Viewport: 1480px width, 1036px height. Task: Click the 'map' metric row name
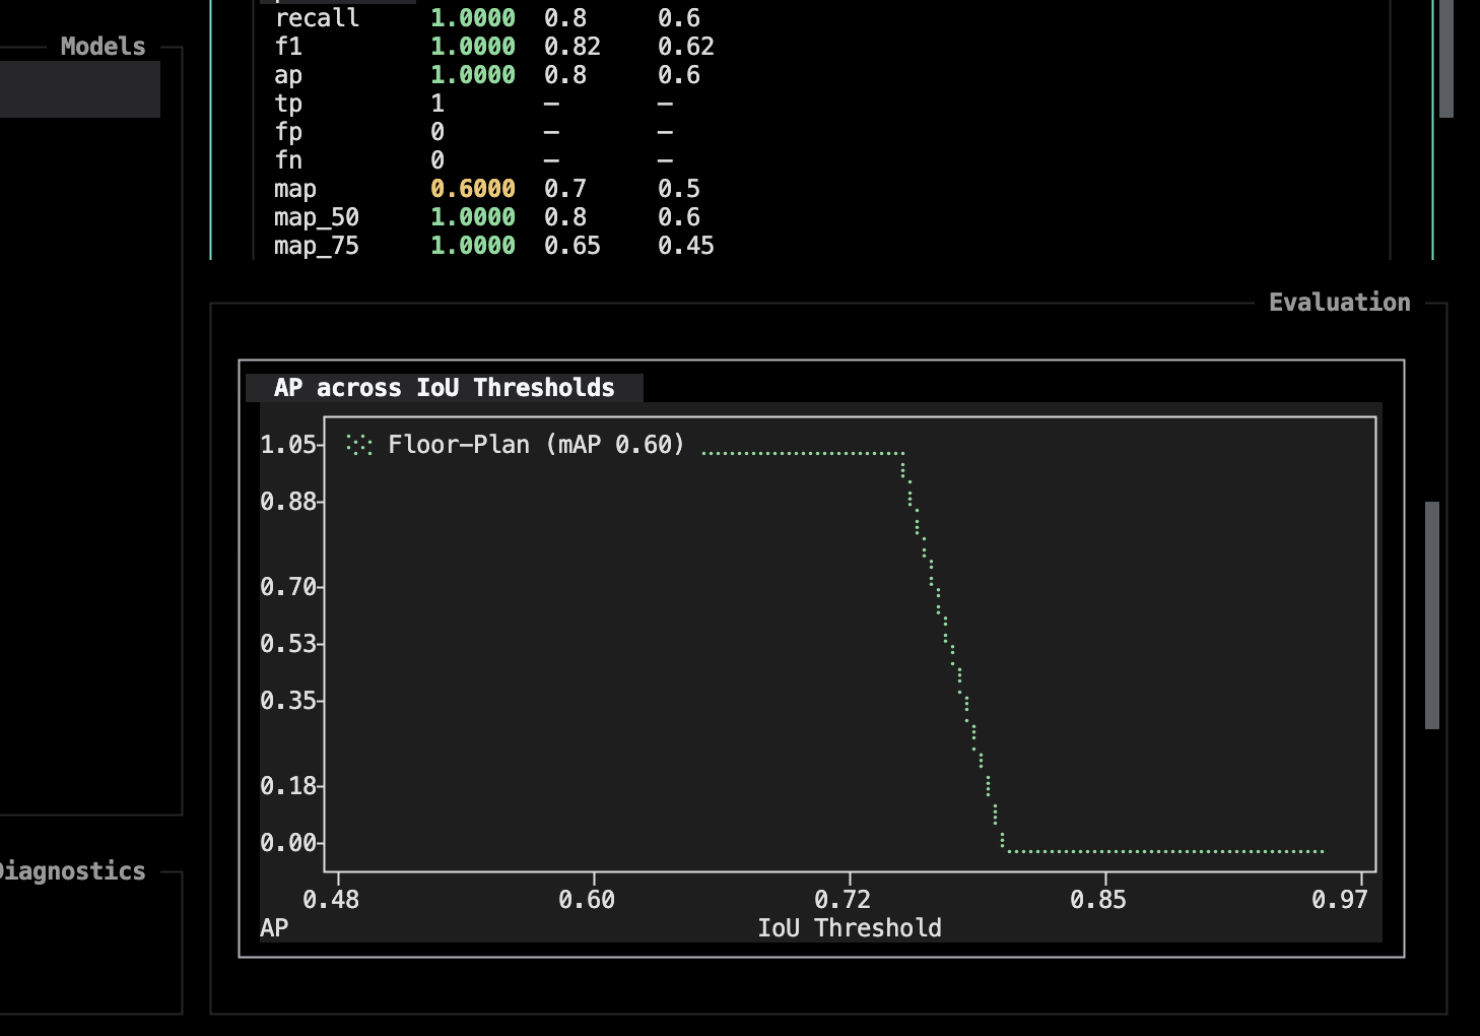[x=295, y=189]
